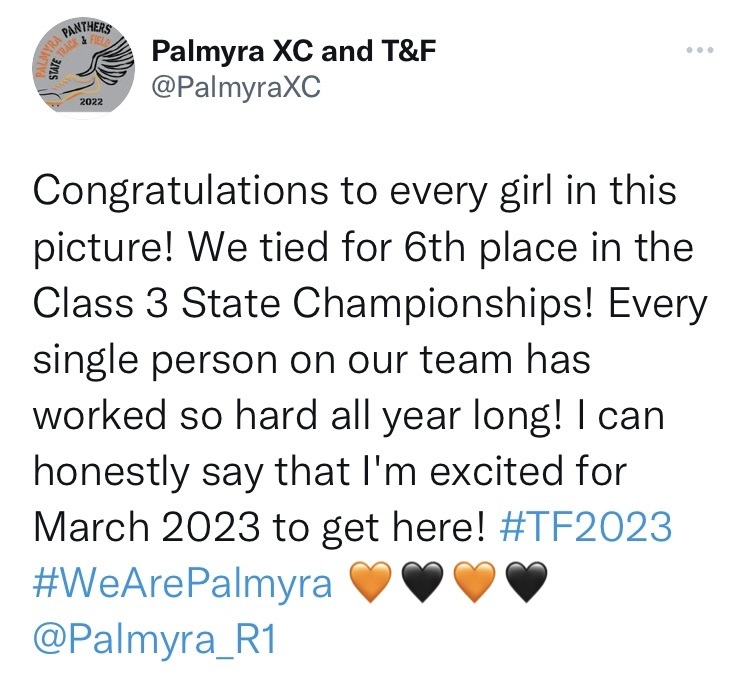Open the #WeArePalmyra hashtag
Viewport: 730px width, 676px height.
(183, 583)
